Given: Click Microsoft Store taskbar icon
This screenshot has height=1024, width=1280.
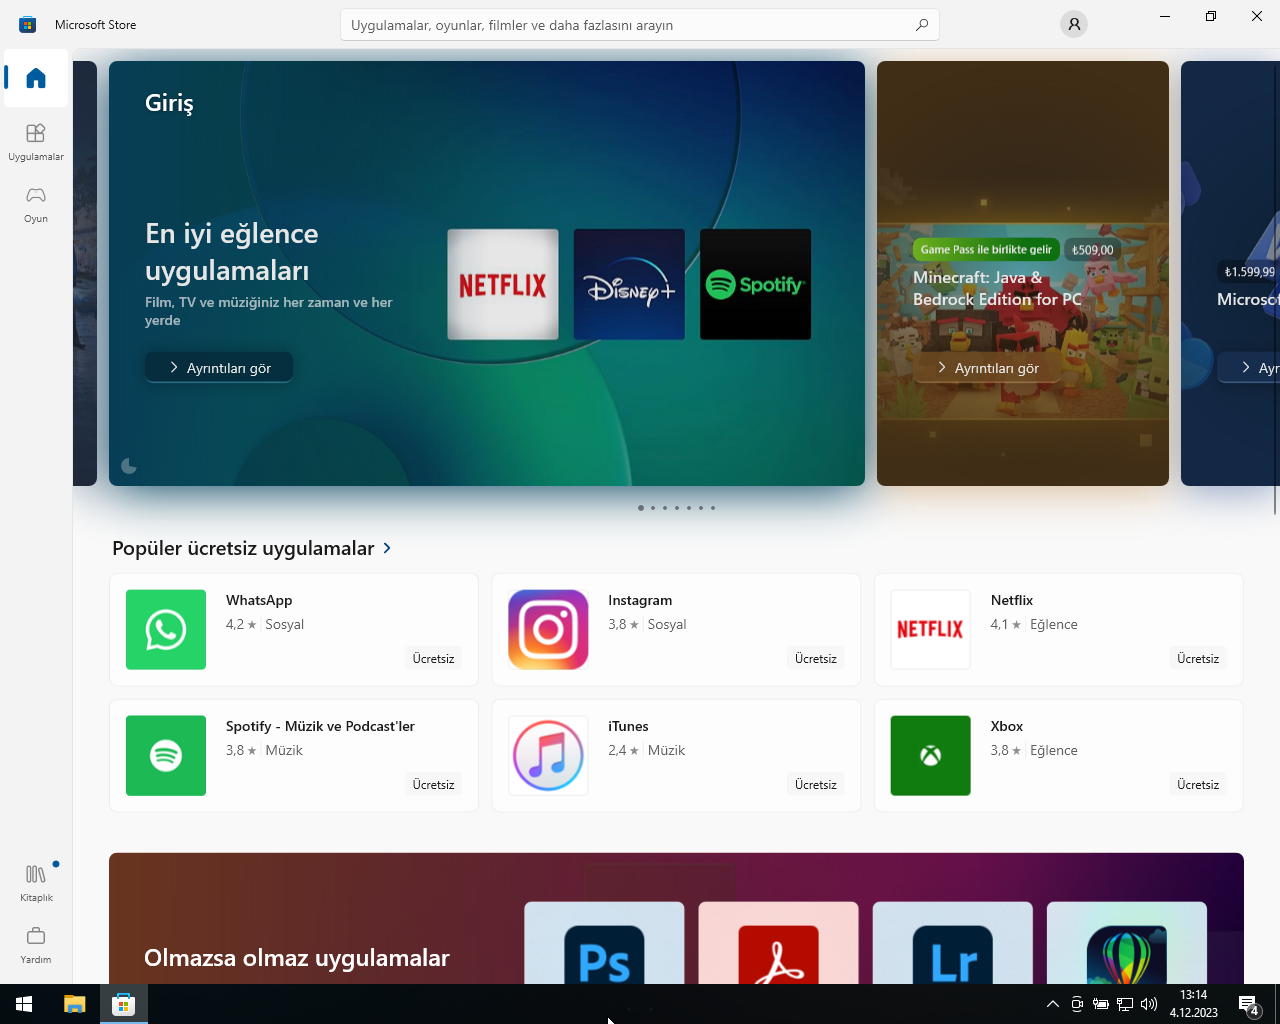Looking at the screenshot, I should [x=123, y=1004].
